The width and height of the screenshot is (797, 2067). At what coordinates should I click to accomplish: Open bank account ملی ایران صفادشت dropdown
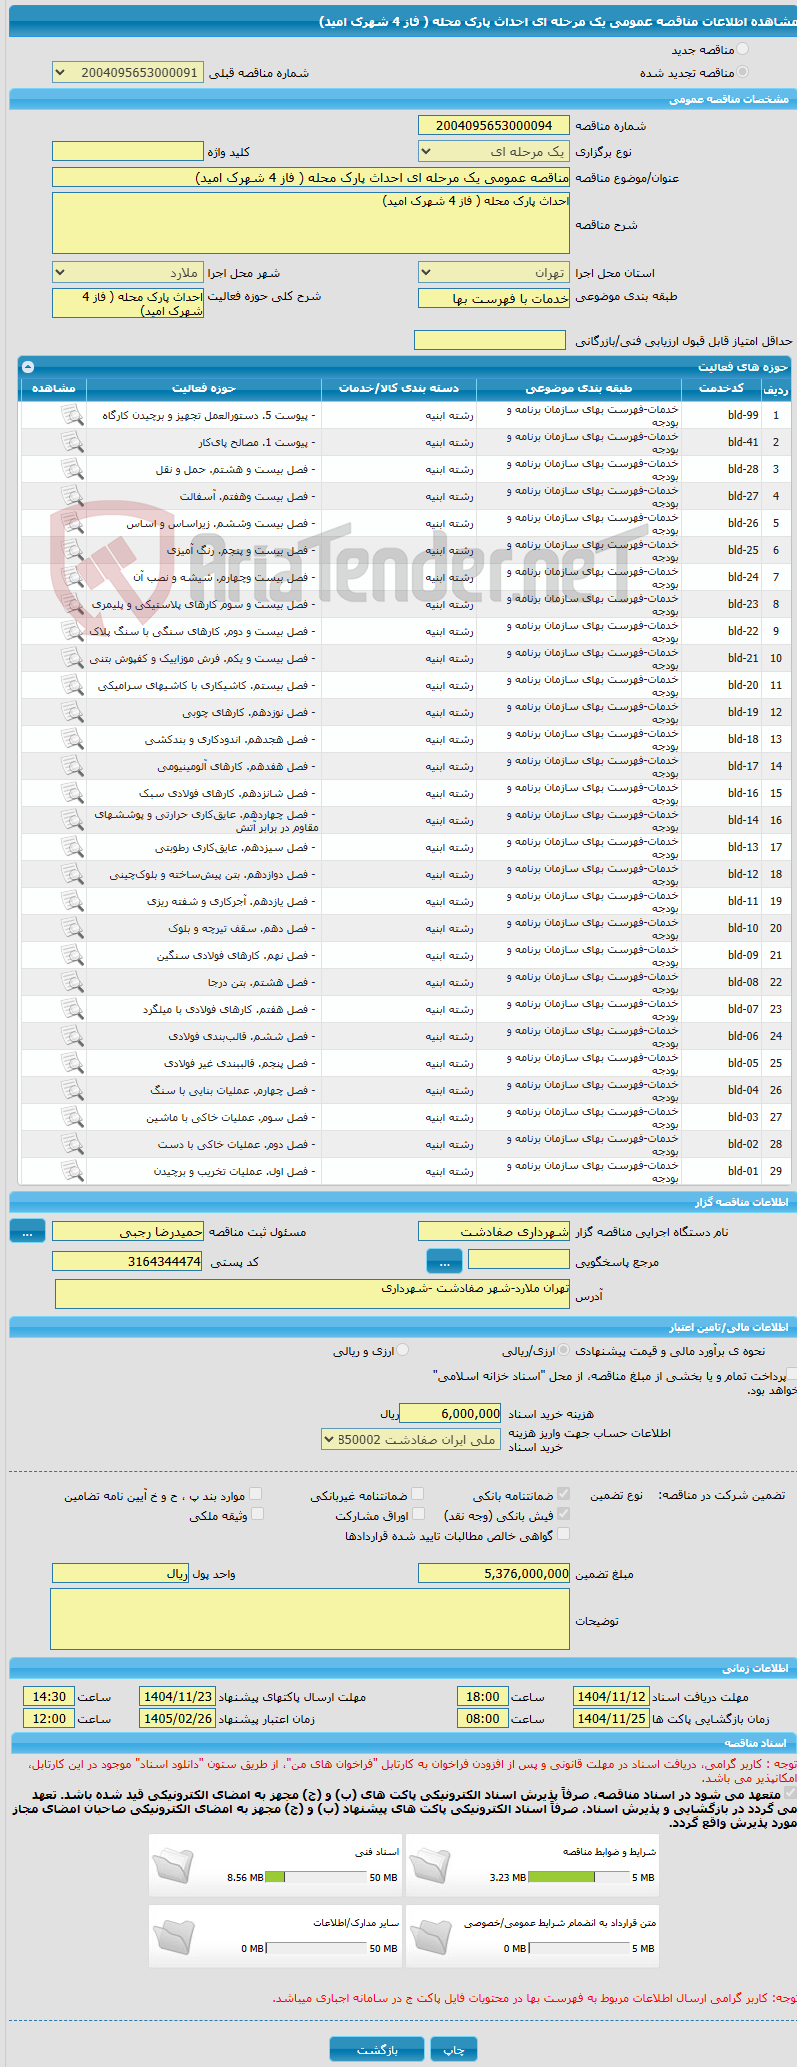[x=411, y=1439]
